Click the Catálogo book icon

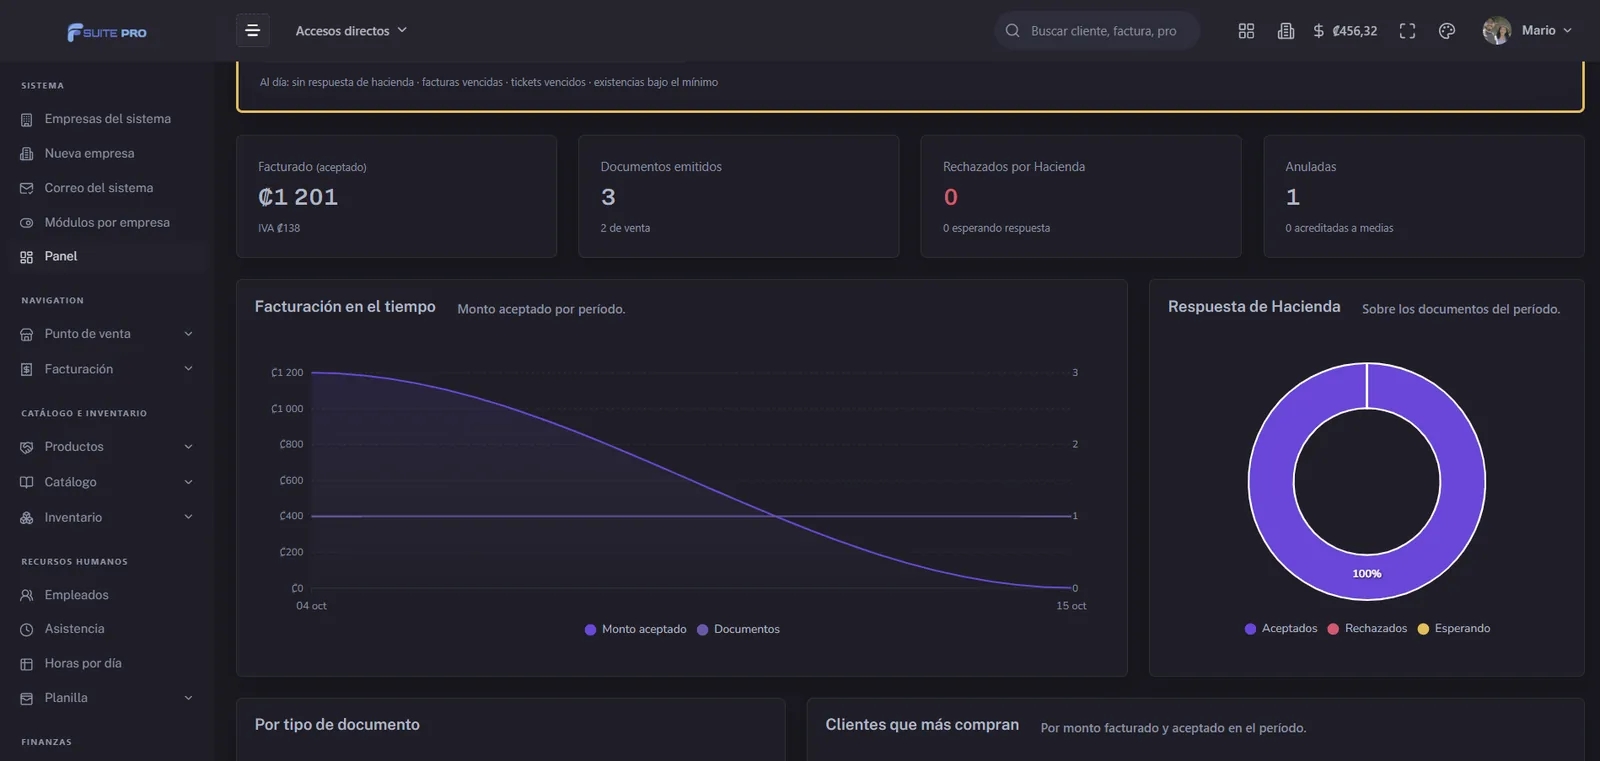point(27,483)
